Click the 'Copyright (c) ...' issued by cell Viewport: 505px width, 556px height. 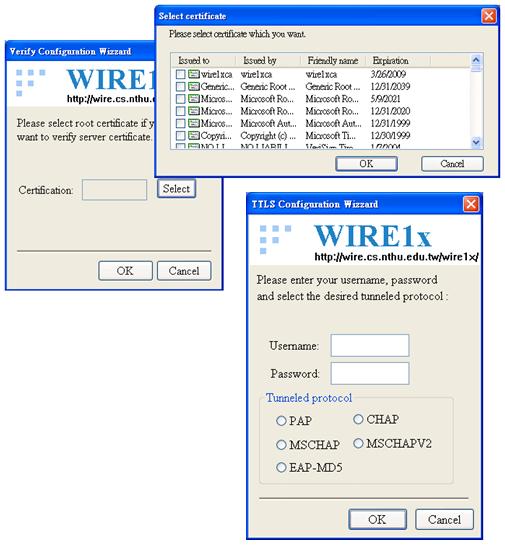pyautogui.click(x=268, y=135)
